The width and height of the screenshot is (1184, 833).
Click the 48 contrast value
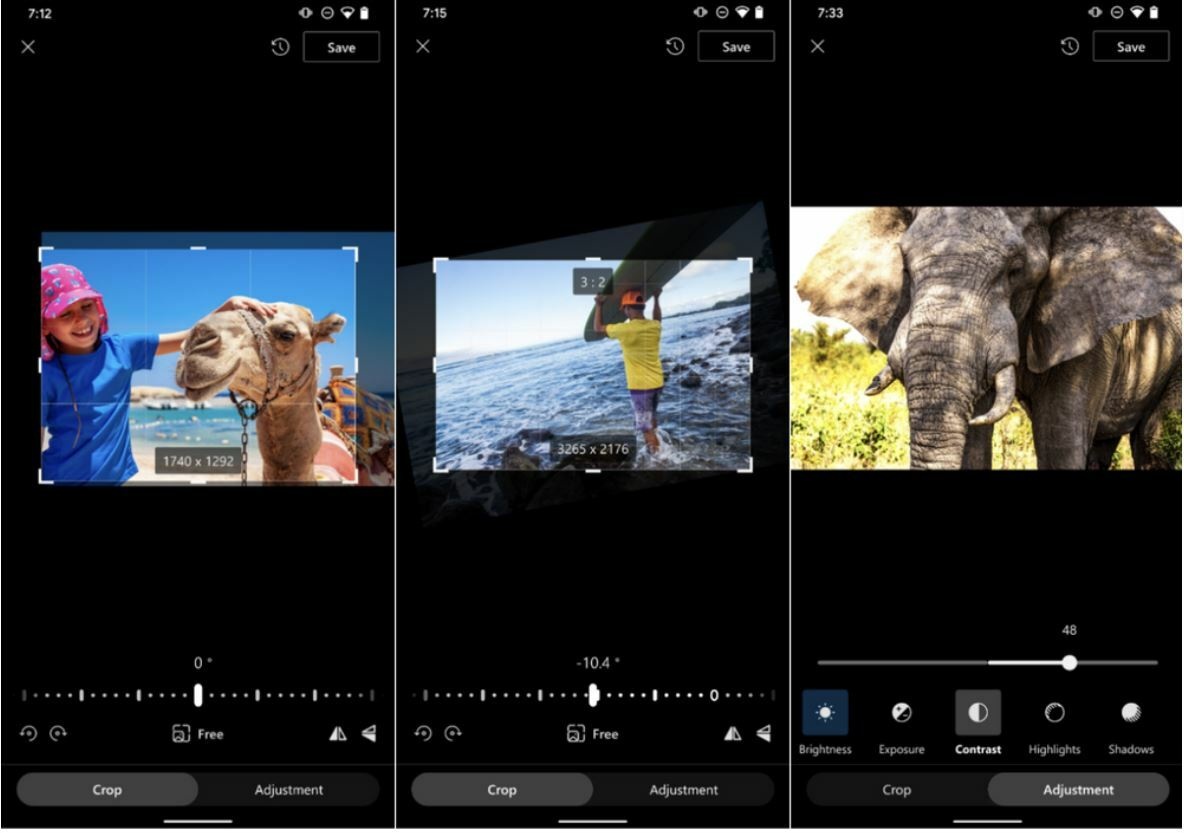(1069, 630)
